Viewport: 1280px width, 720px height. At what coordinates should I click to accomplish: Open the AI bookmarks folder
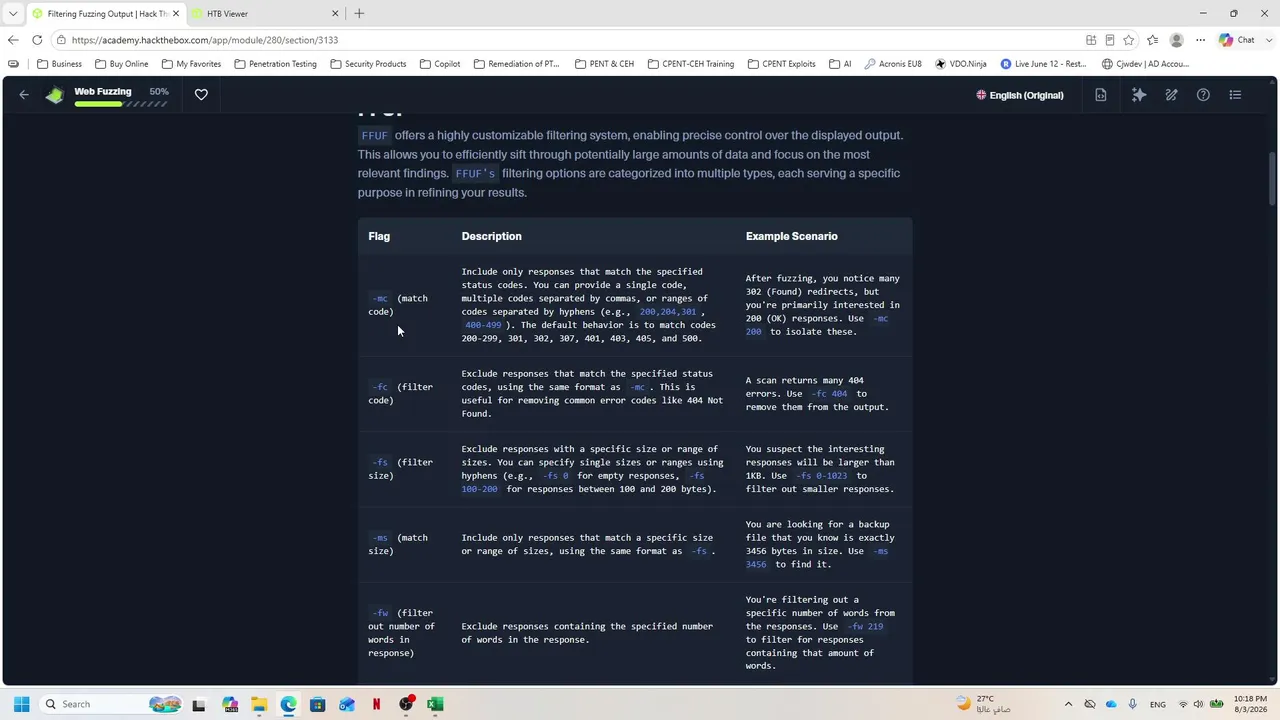click(x=840, y=64)
